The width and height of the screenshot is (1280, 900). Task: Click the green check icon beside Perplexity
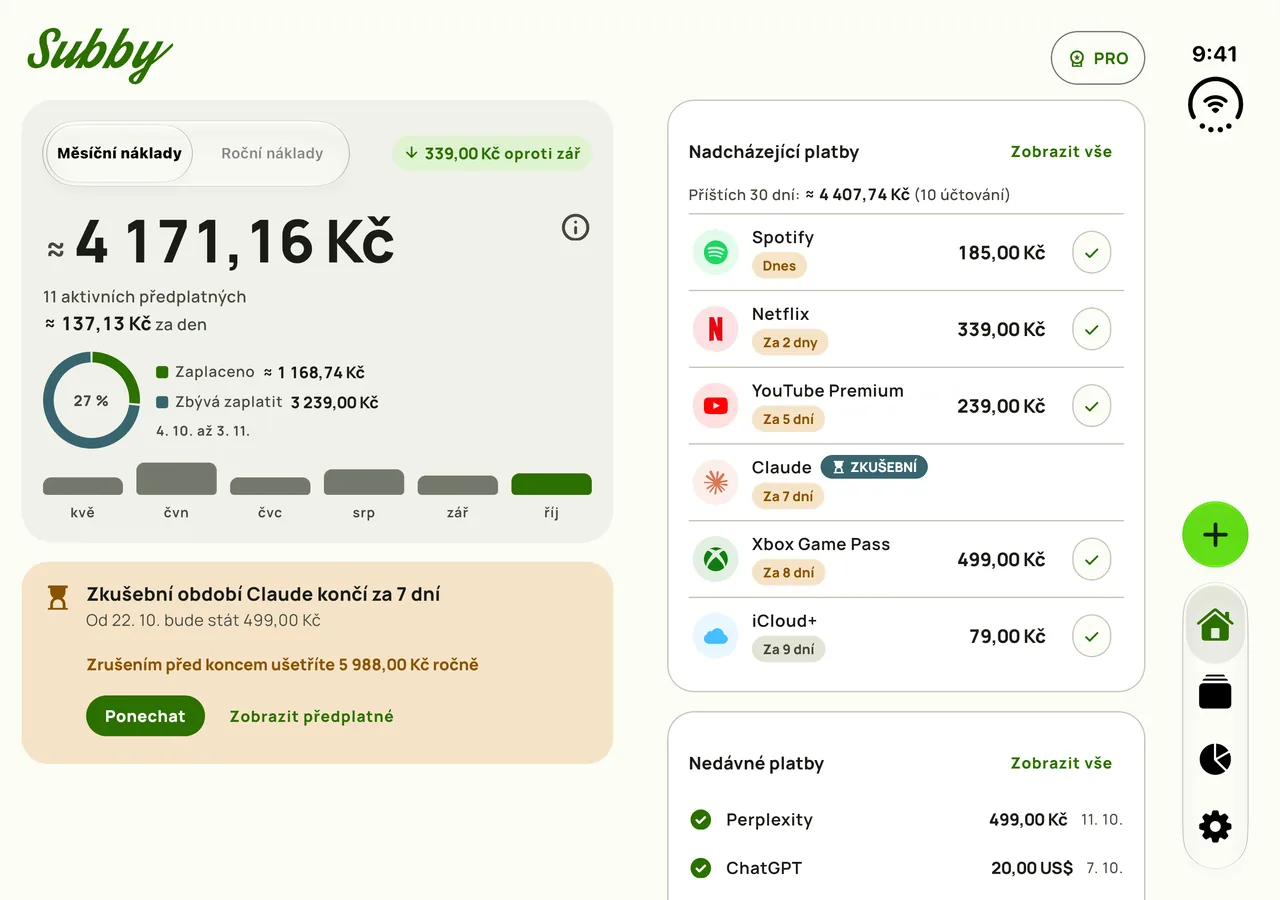click(x=700, y=820)
